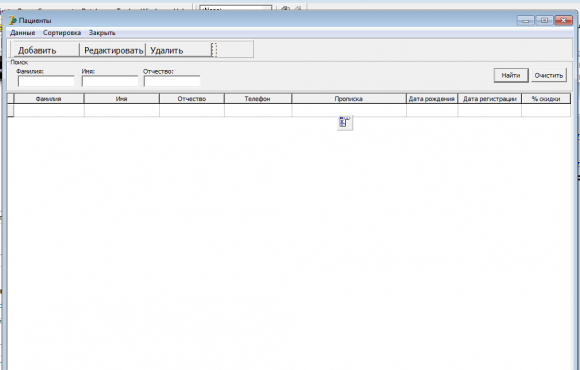Click the Телефон column header
The height and width of the screenshot is (370, 580).
click(x=258, y=99)
